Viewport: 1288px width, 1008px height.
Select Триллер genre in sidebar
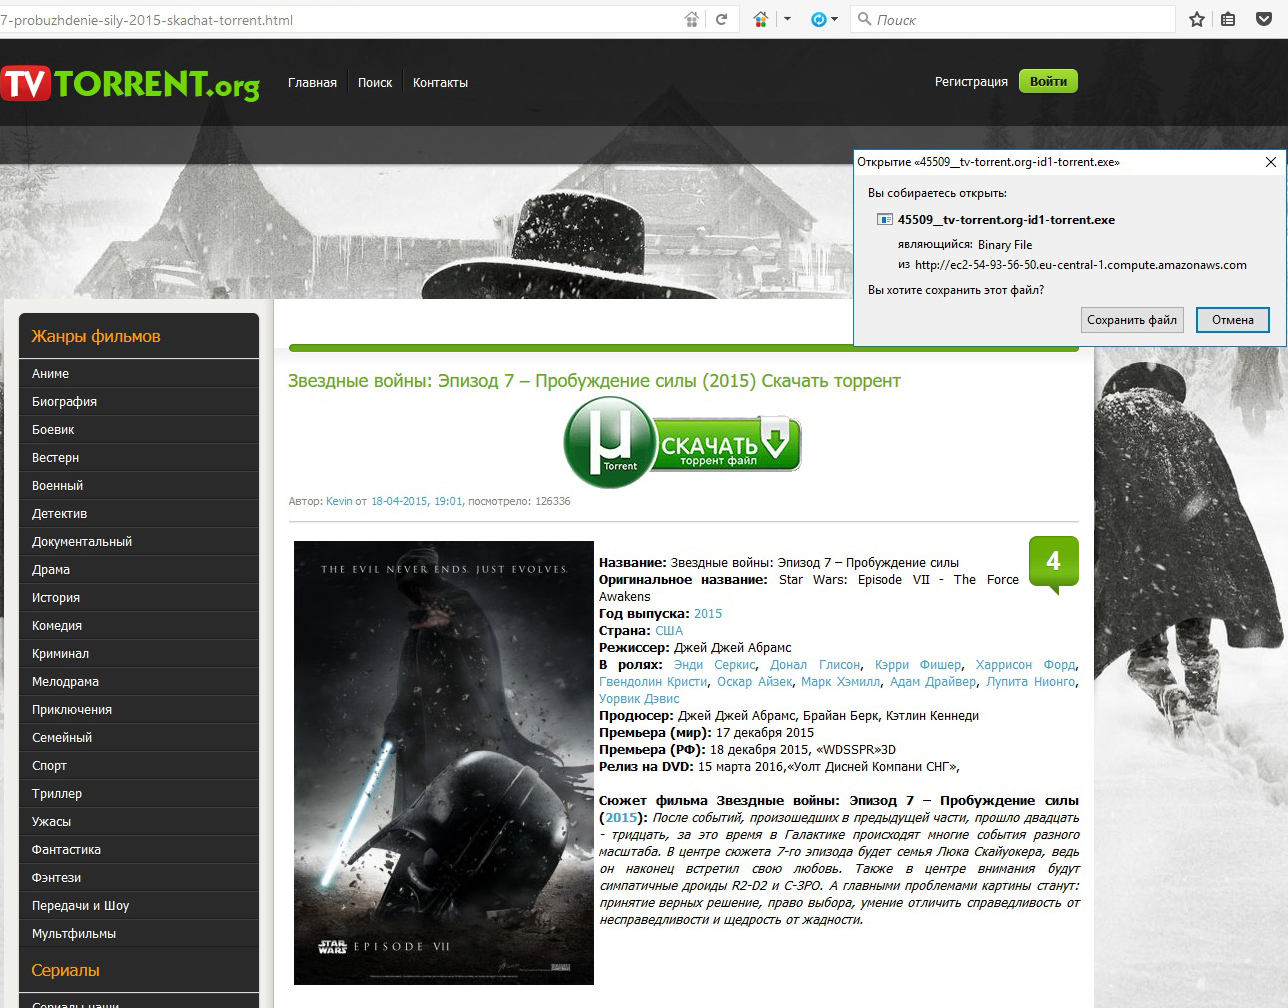pos(139,793)
